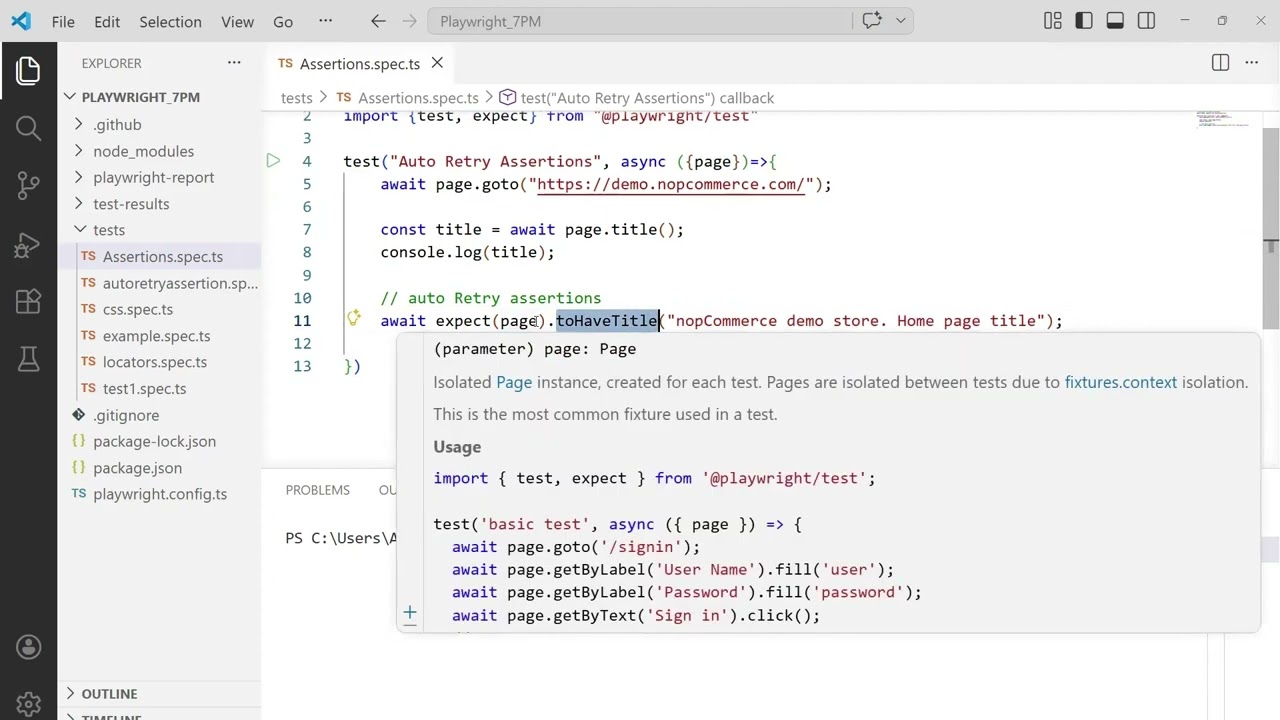Go forward with the right arrow

click(407, 21)
